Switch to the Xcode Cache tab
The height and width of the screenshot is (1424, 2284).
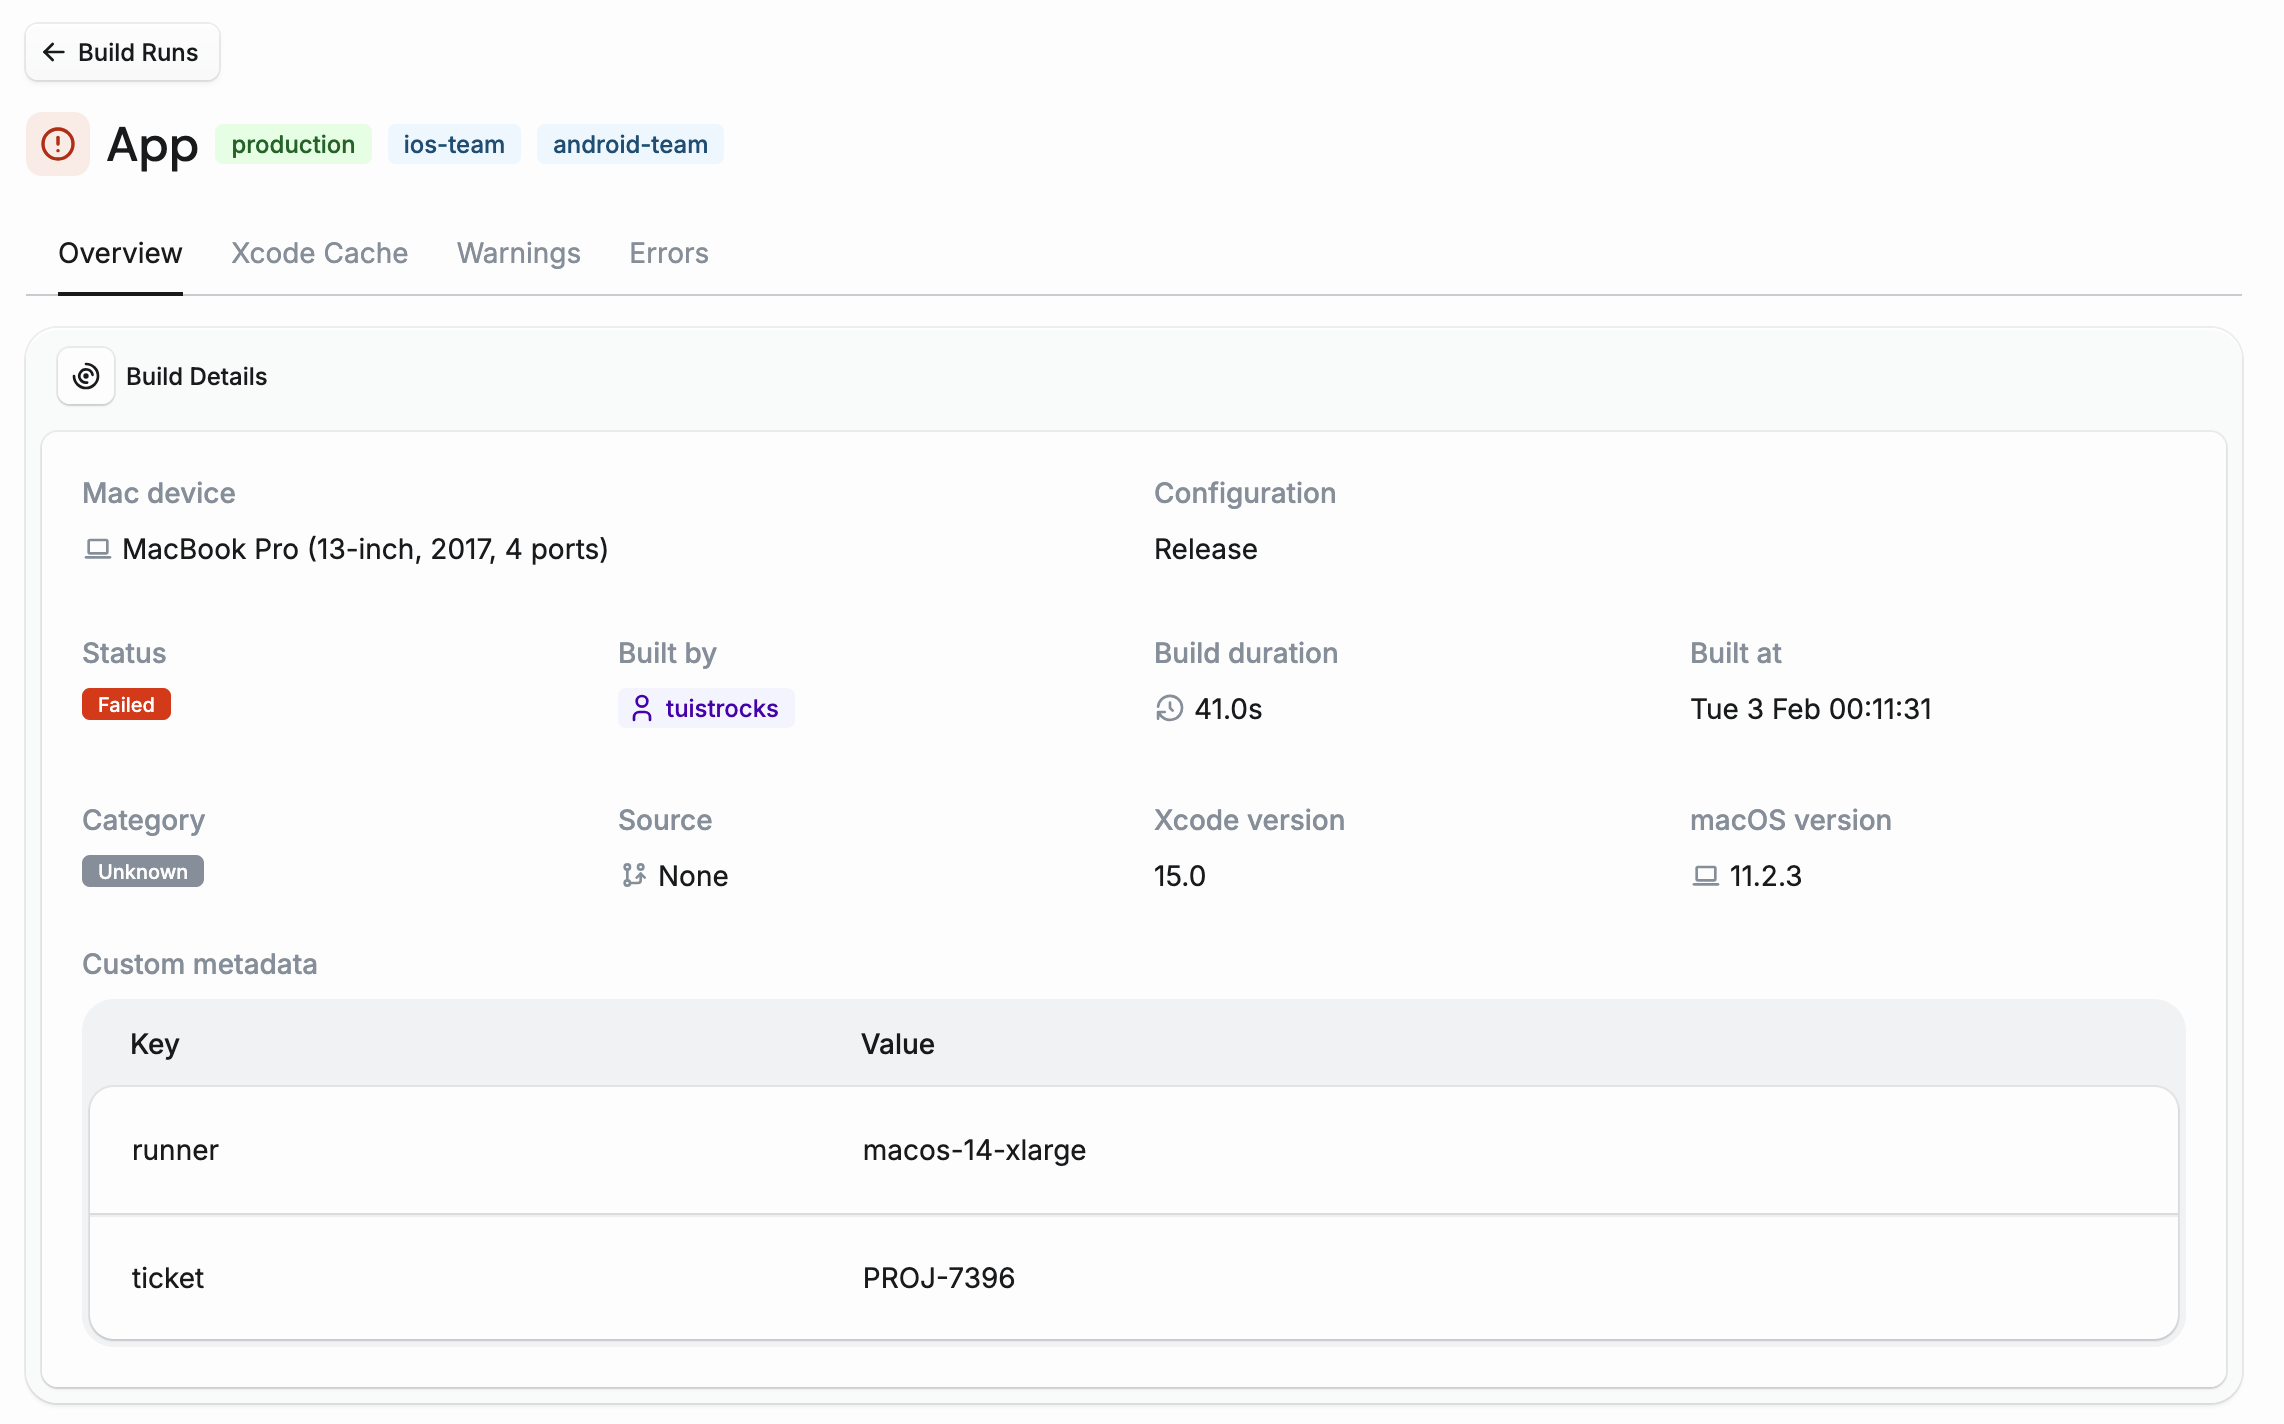tap(319, 253)
